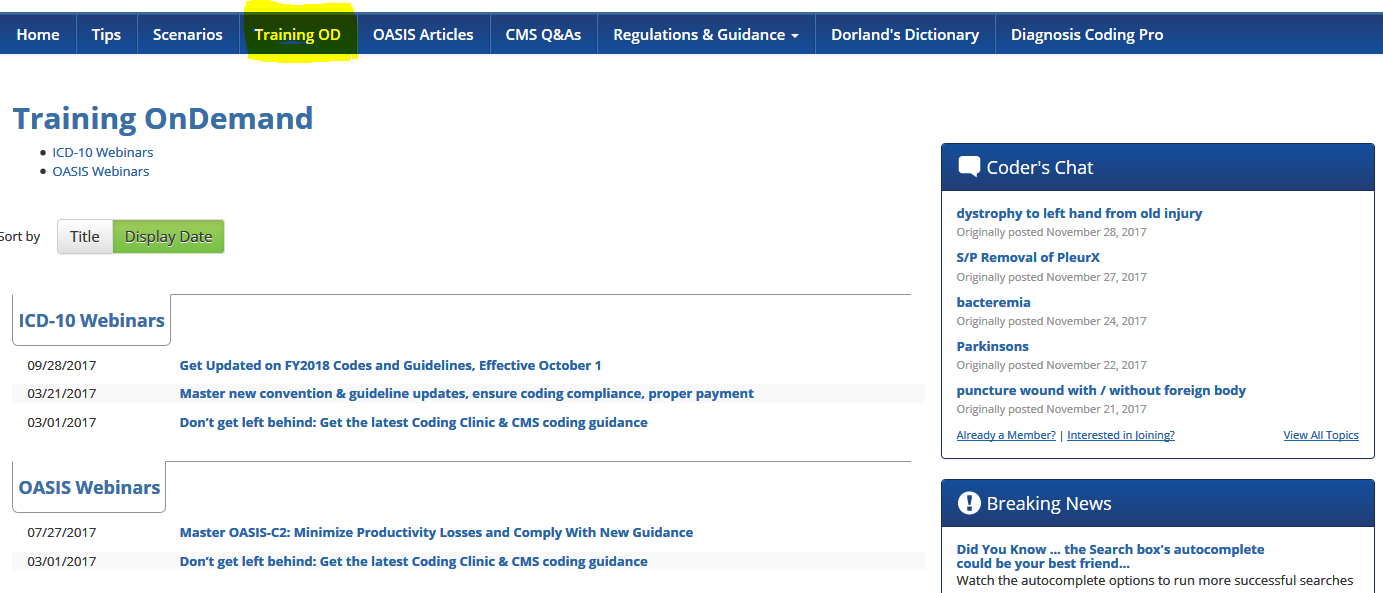Go to the Training OD tab
1383x593 pixels.
[297, 34]
